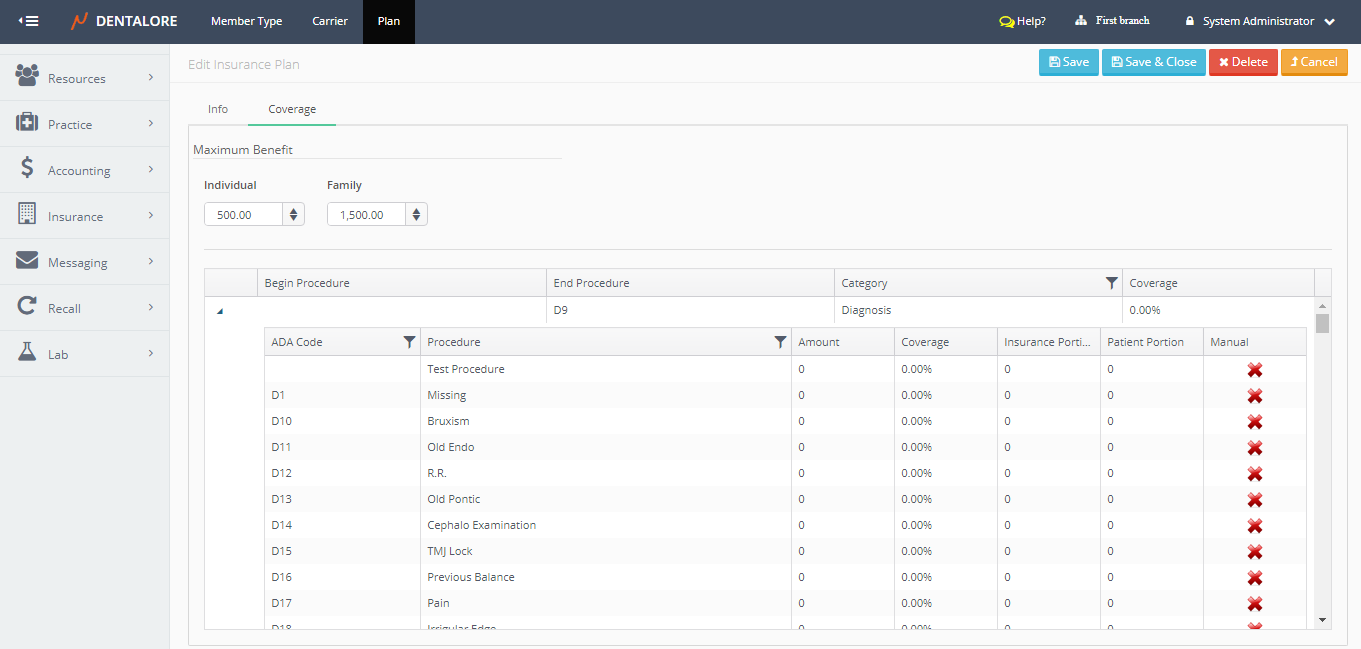Click the procedure grid vertical scrollbar thumb

click(1322, 323)
